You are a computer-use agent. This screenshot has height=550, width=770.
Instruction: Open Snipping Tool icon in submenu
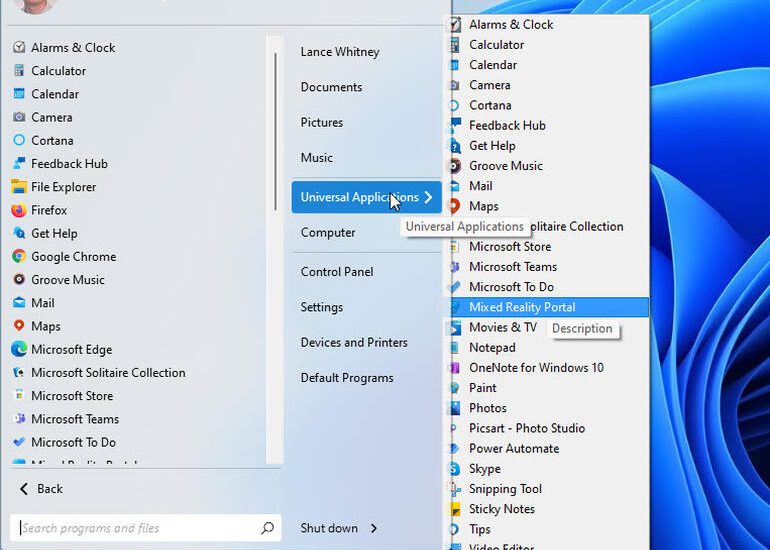coord(454,489)
